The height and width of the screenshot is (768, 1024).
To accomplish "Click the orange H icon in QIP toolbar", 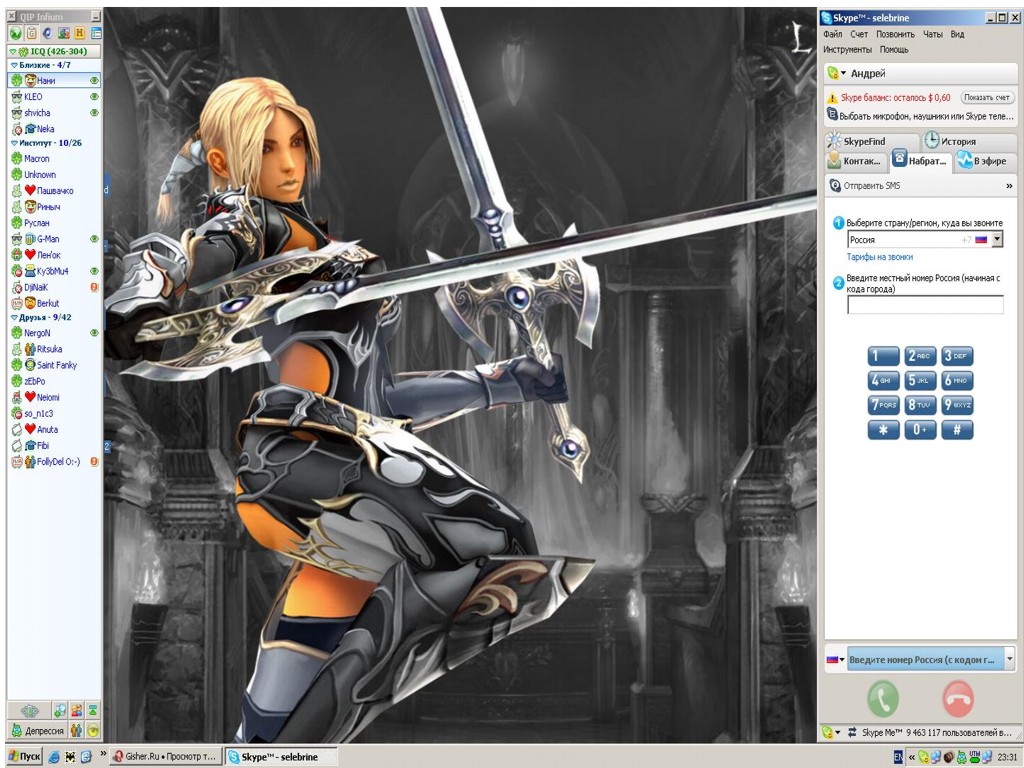I will pyautogui.click(x=79, y=33).
